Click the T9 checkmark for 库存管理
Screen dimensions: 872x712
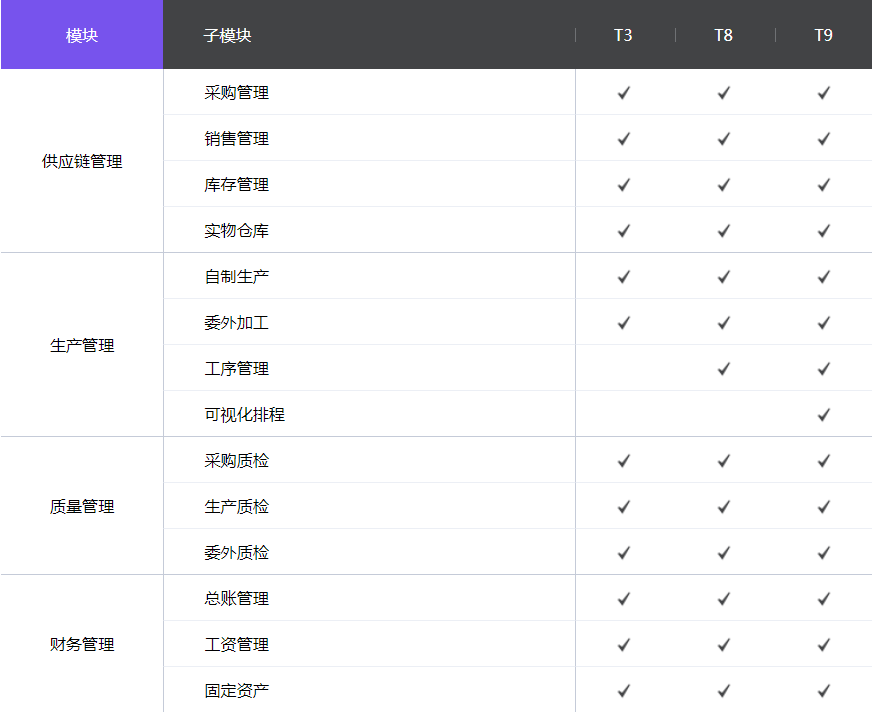click(824, 185)
